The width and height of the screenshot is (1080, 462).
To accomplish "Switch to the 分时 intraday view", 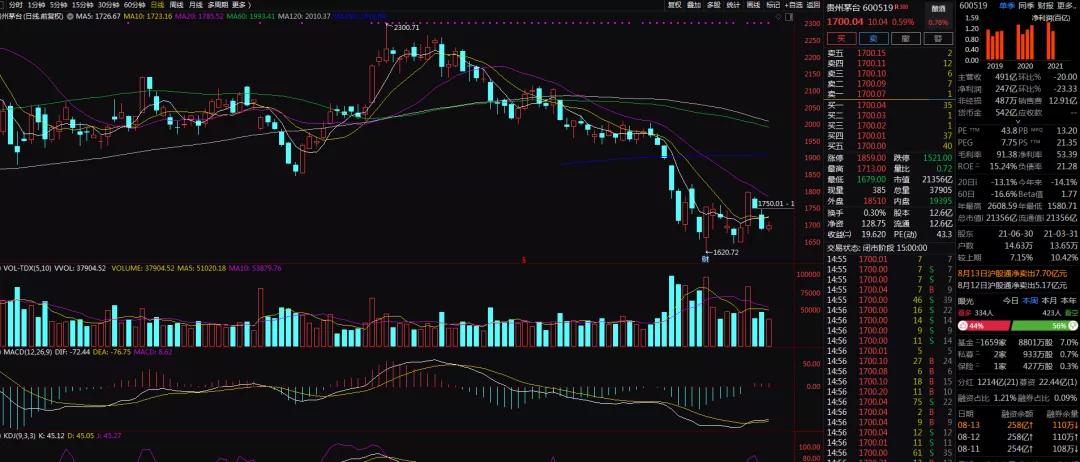I will [x=15, y=5].
